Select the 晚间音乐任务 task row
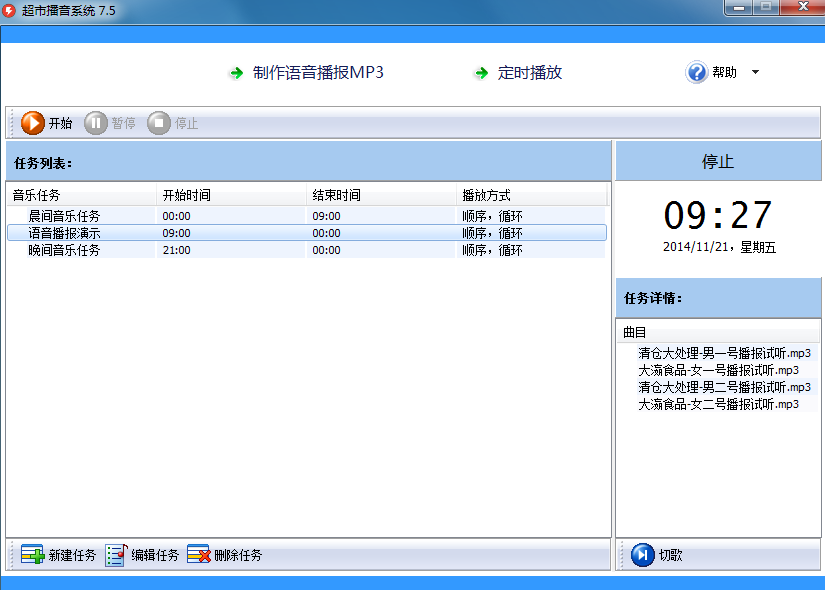The image size is (825, 590). coord(306,250)
